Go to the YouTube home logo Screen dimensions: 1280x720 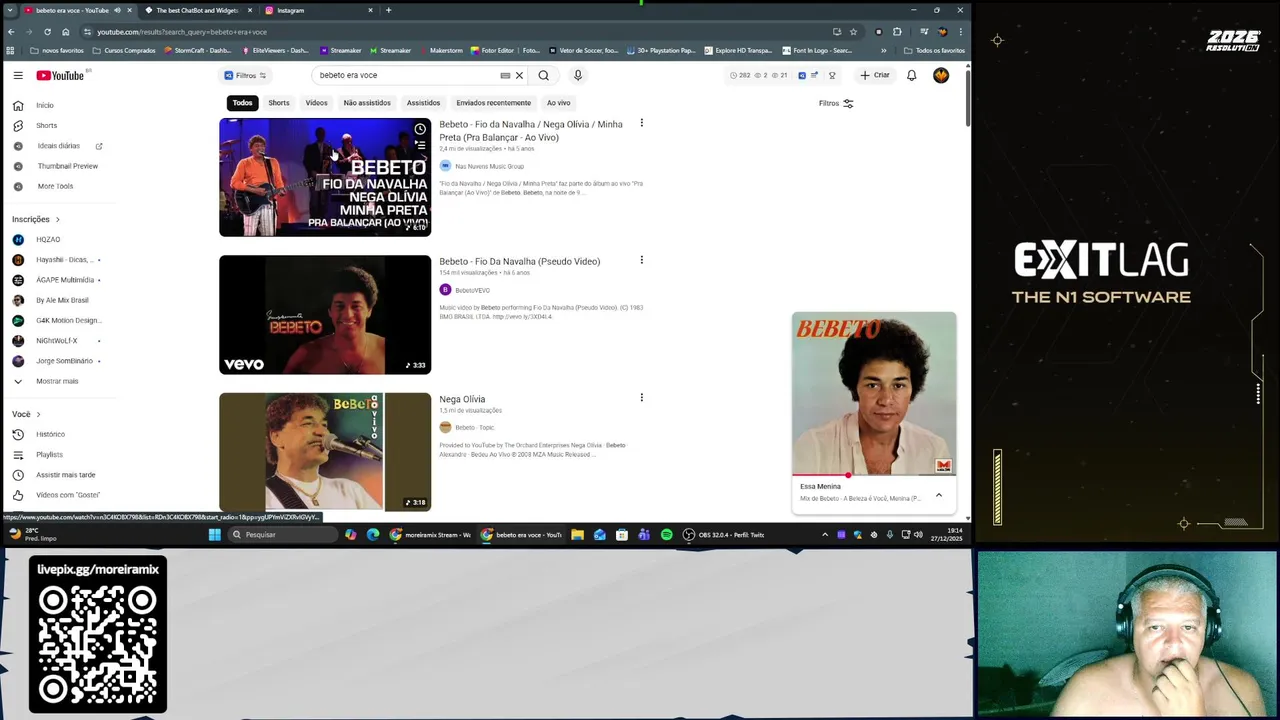coord(60,75)
